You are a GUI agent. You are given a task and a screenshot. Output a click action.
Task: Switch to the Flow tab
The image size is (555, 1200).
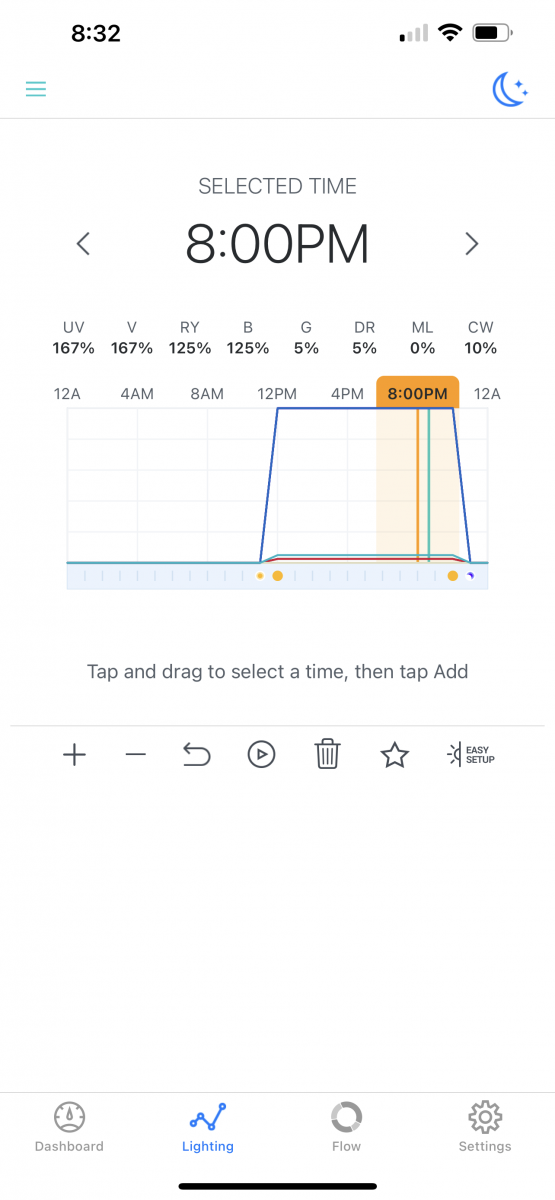[346, 1128]
